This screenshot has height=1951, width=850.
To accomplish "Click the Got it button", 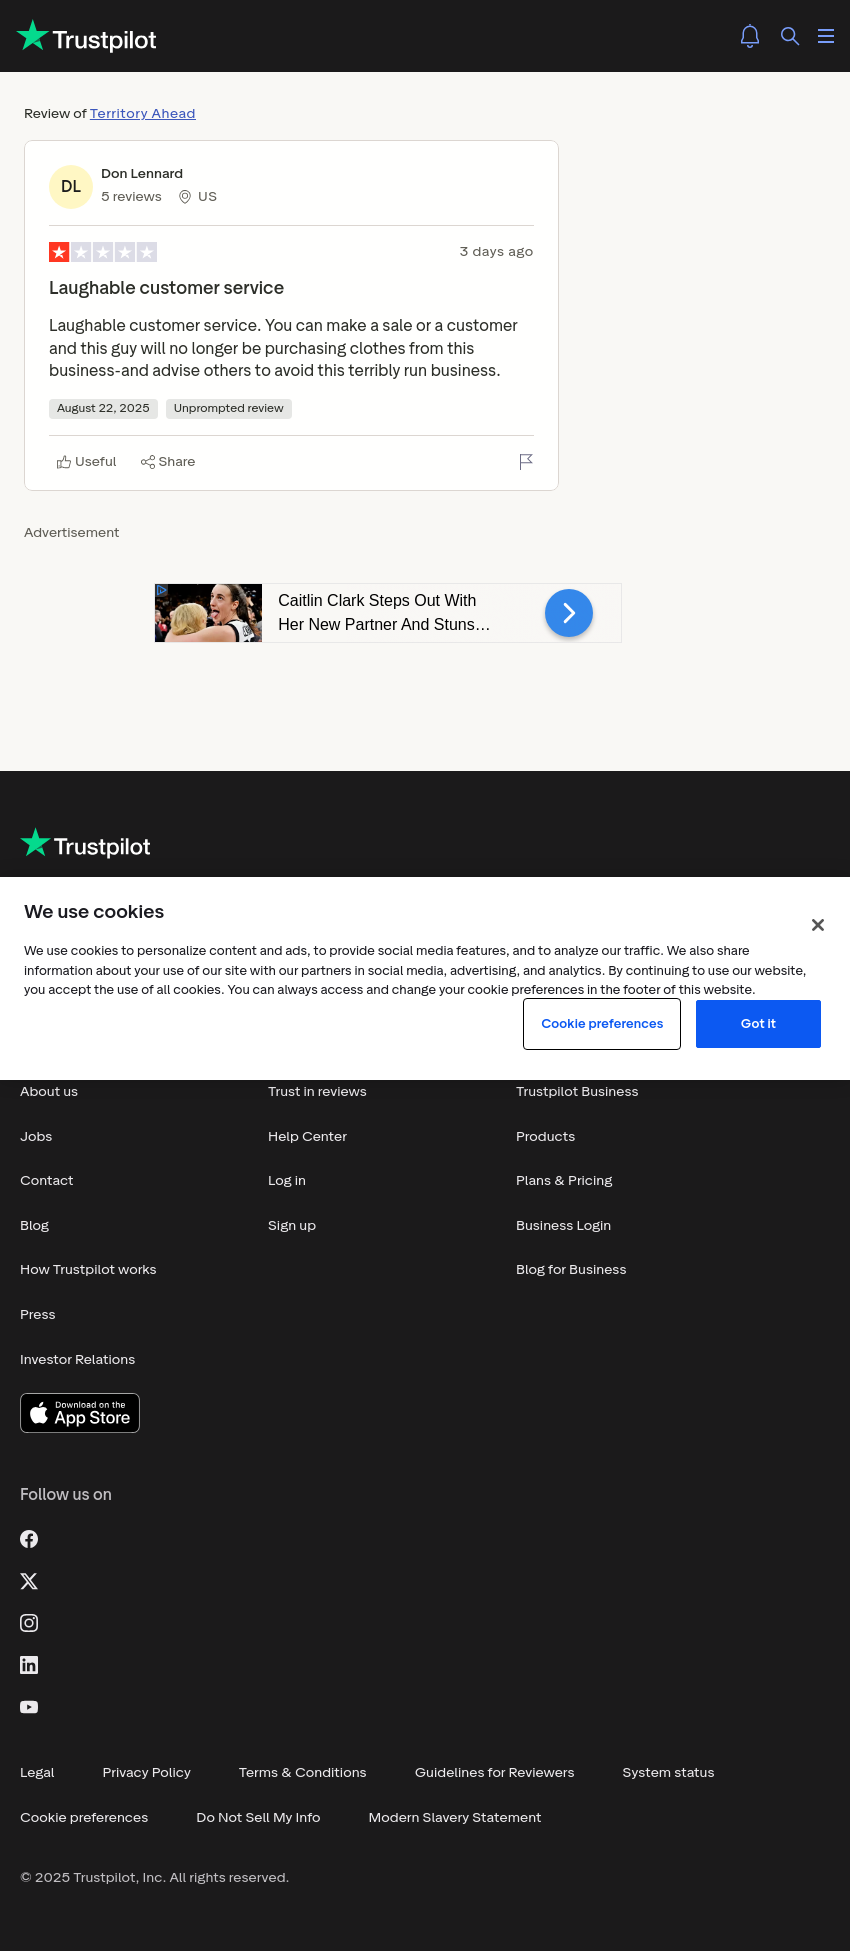I will 758,1024.
